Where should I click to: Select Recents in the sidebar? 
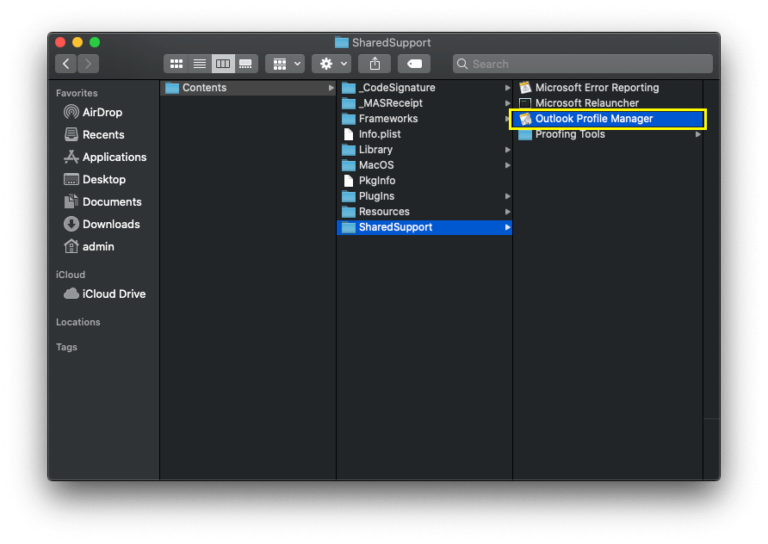[x=103, y=135]
